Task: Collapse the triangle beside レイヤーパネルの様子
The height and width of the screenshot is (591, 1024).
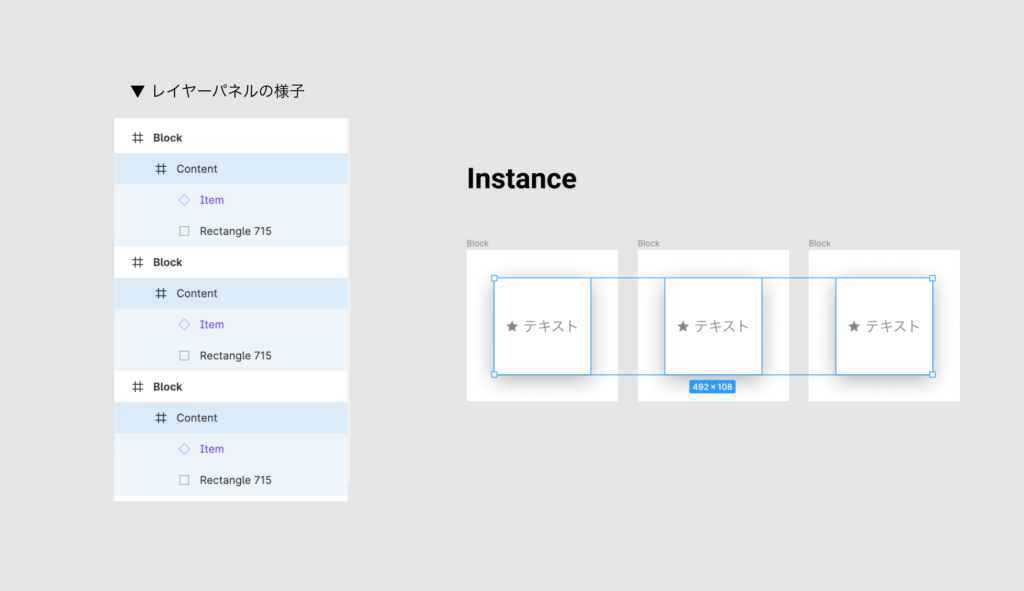Action: 138,91
